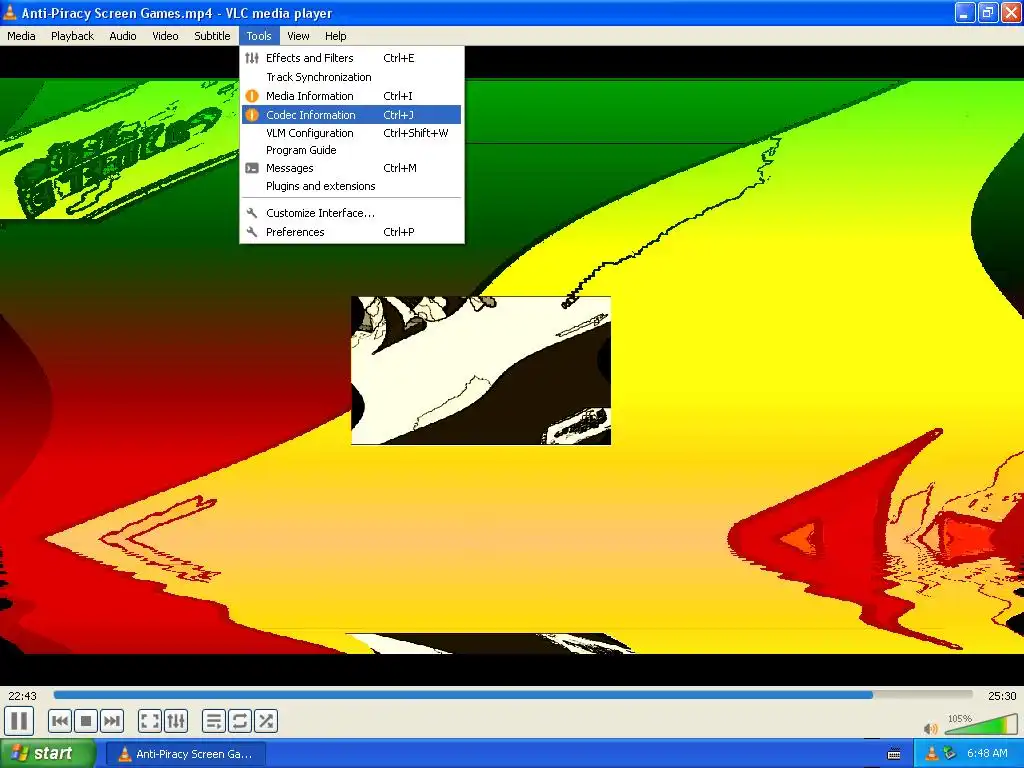This screenshot has width=1024, height=768.
Task: Open the Subtitle menu
Action: click(x=212, y=36)
